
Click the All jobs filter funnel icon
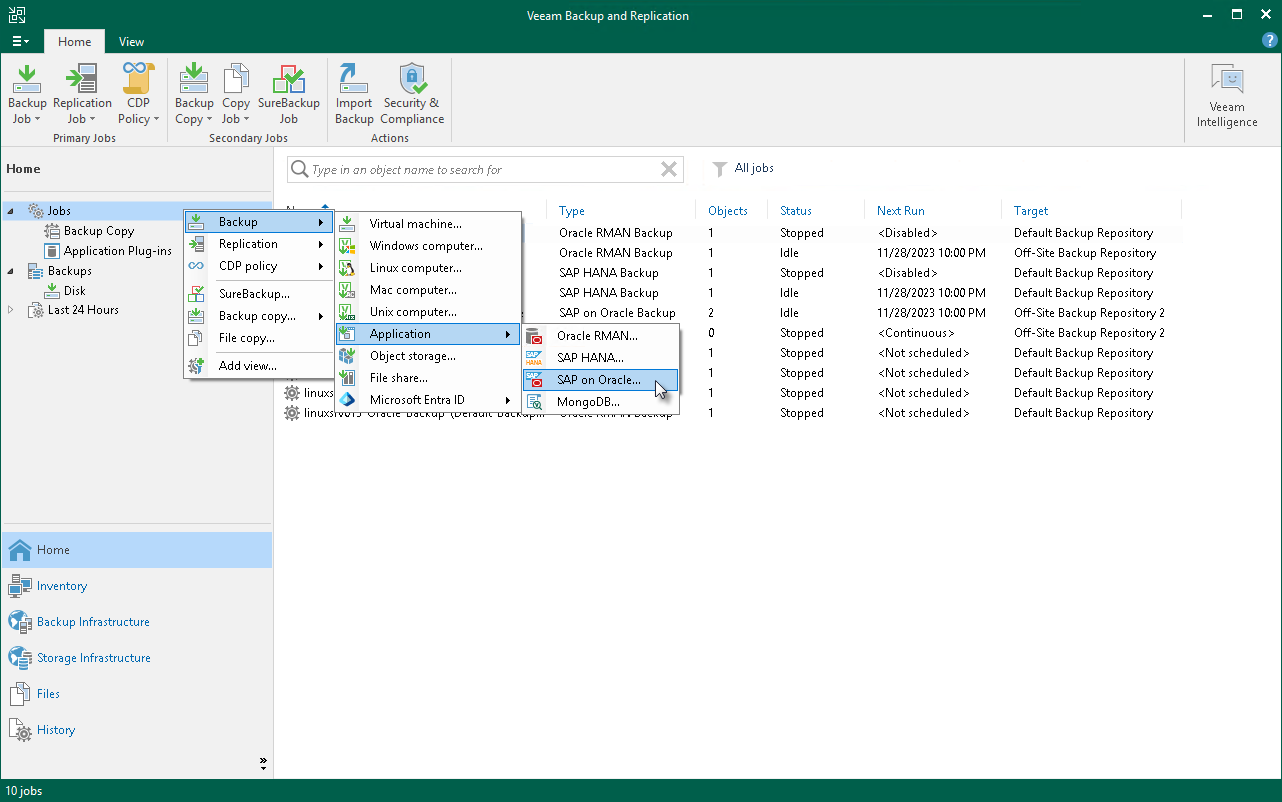pos(719,169)
